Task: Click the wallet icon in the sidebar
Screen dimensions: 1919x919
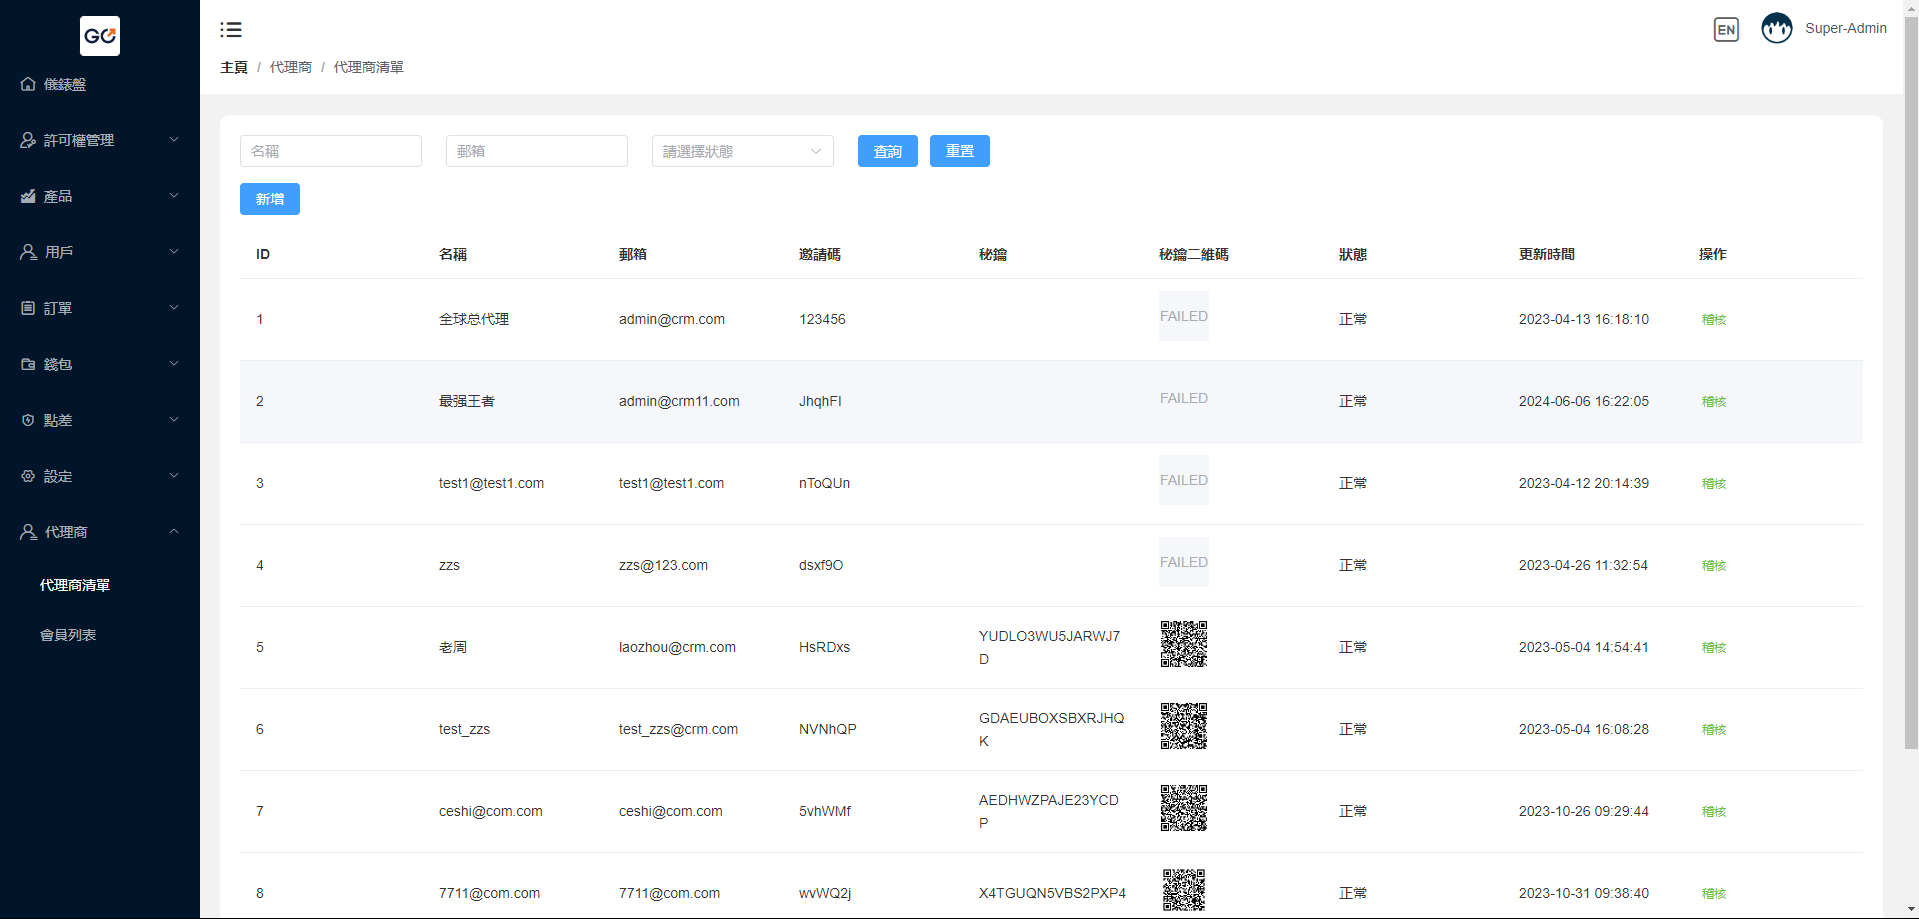Action: point(28,364)
